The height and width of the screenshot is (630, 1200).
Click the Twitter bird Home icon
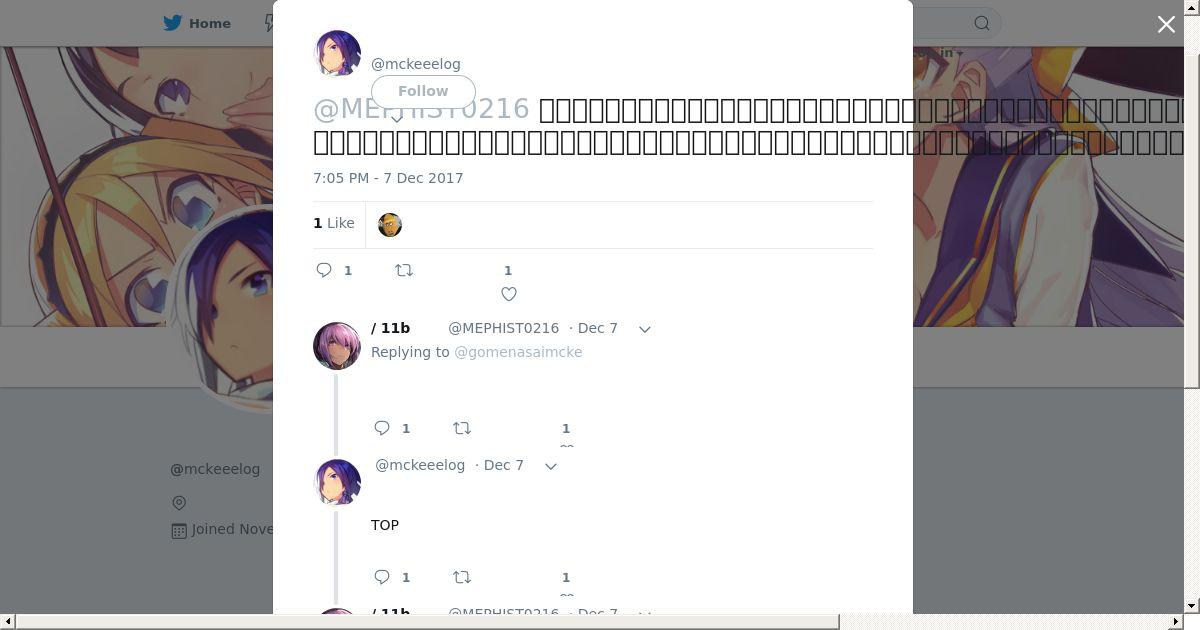pyautogui.click(x=173, y=23)
